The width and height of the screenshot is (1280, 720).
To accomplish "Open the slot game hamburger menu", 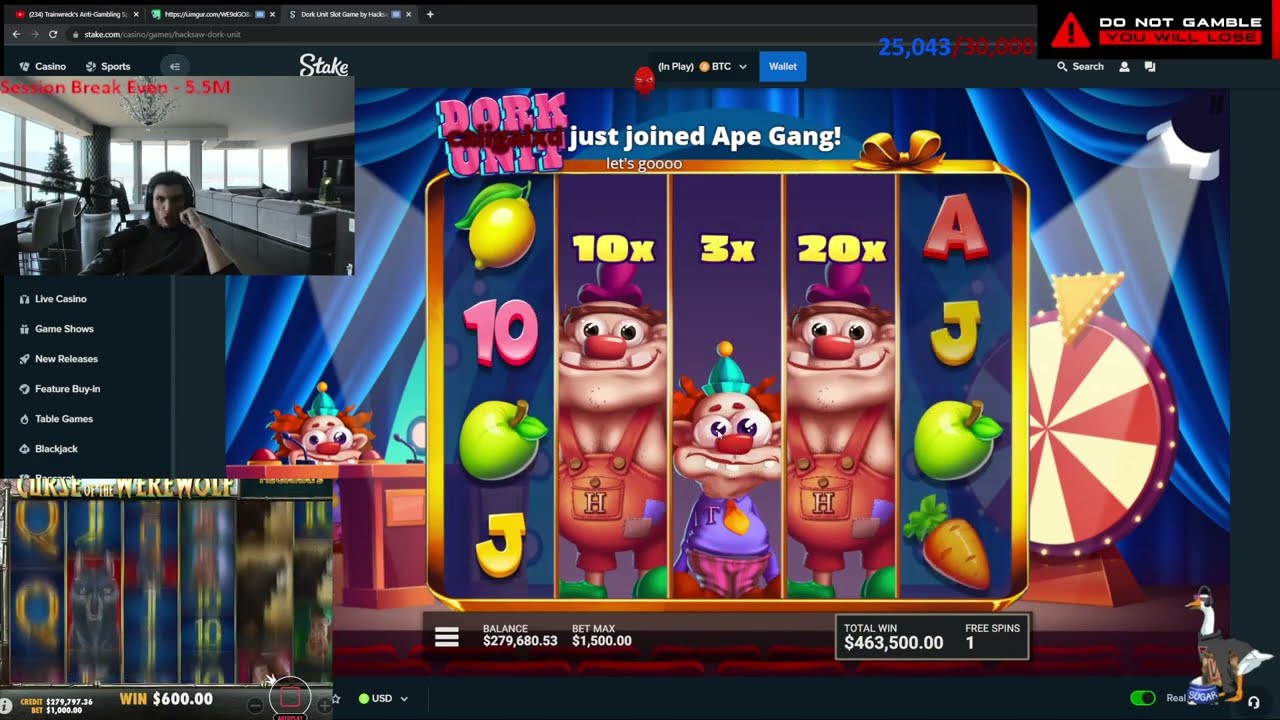I will (446, 638).
